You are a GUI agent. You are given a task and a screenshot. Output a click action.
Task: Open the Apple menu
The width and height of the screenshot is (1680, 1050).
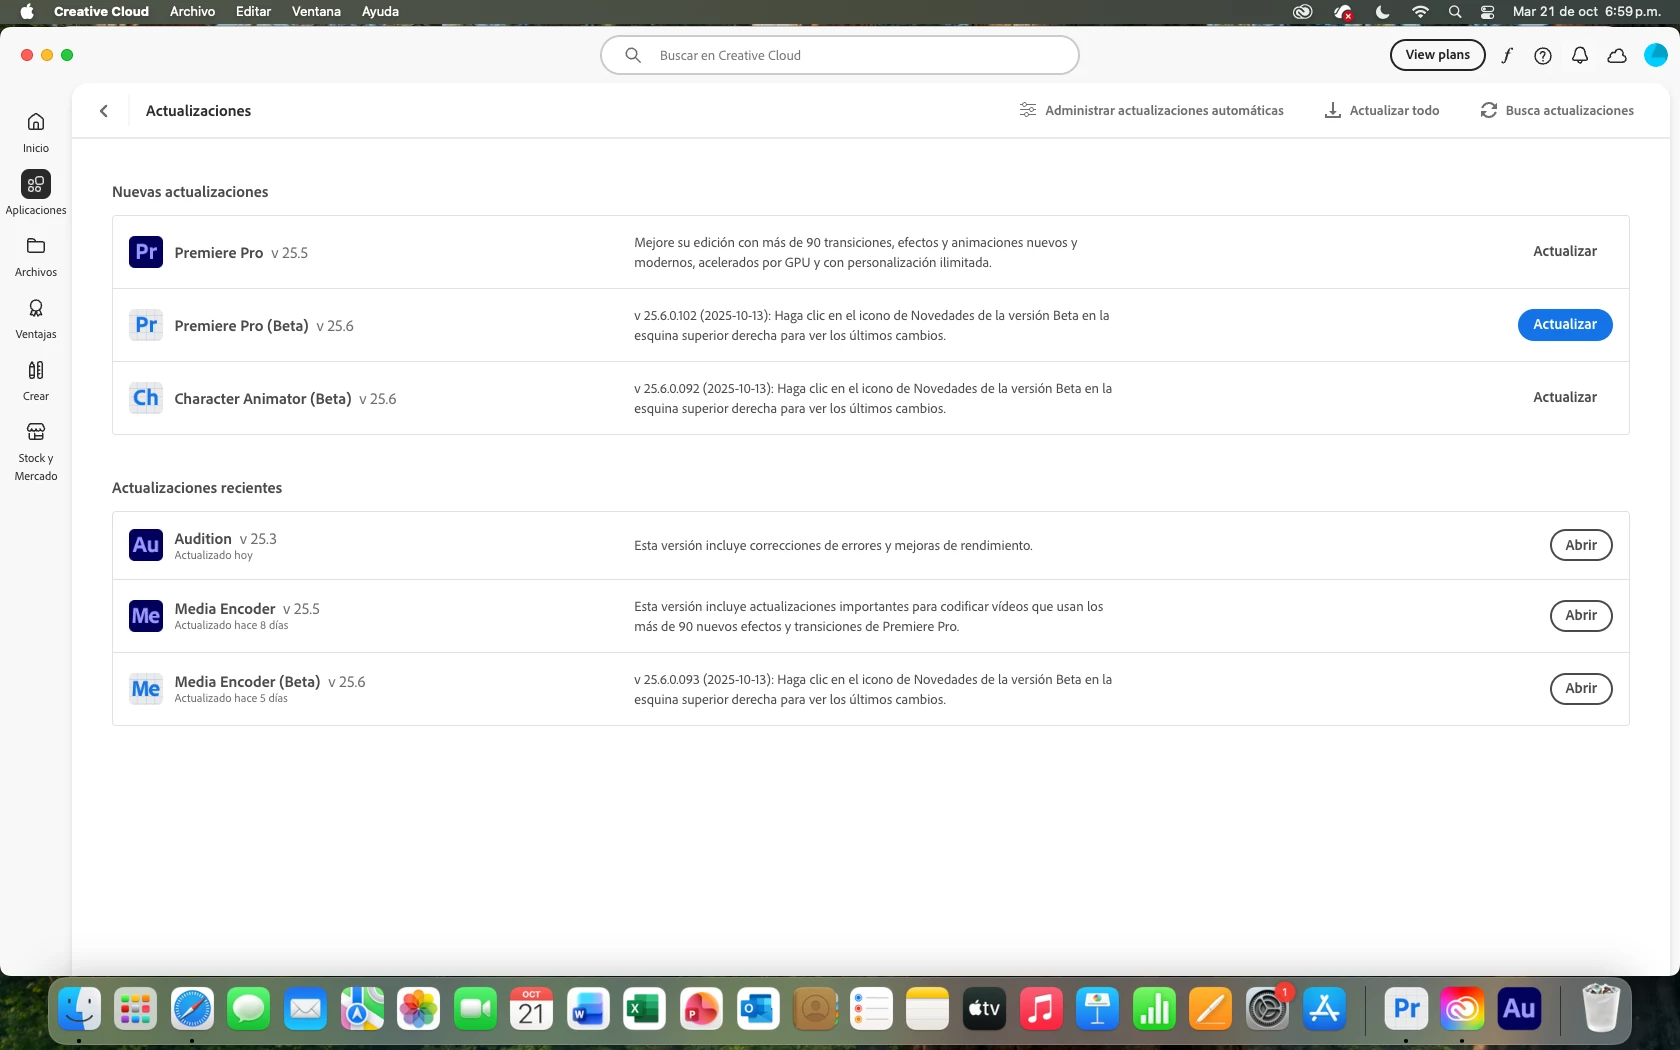[x=27, y=12]
